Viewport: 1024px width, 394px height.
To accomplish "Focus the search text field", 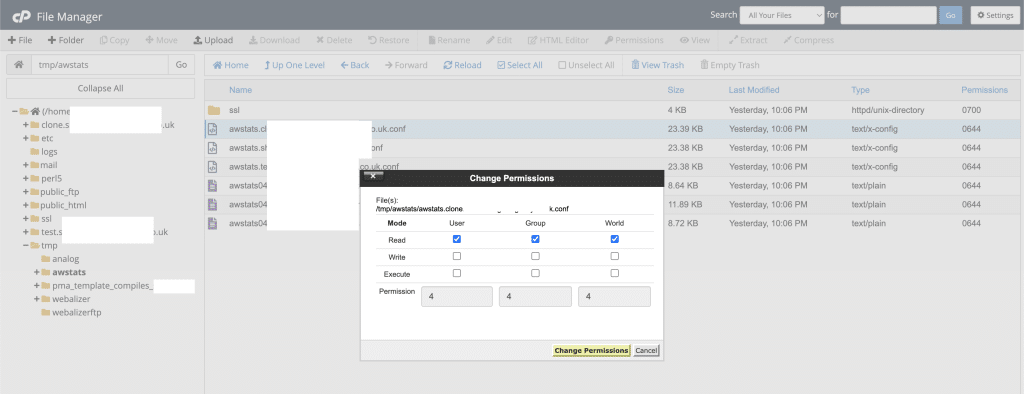I will tap(888, 15).
